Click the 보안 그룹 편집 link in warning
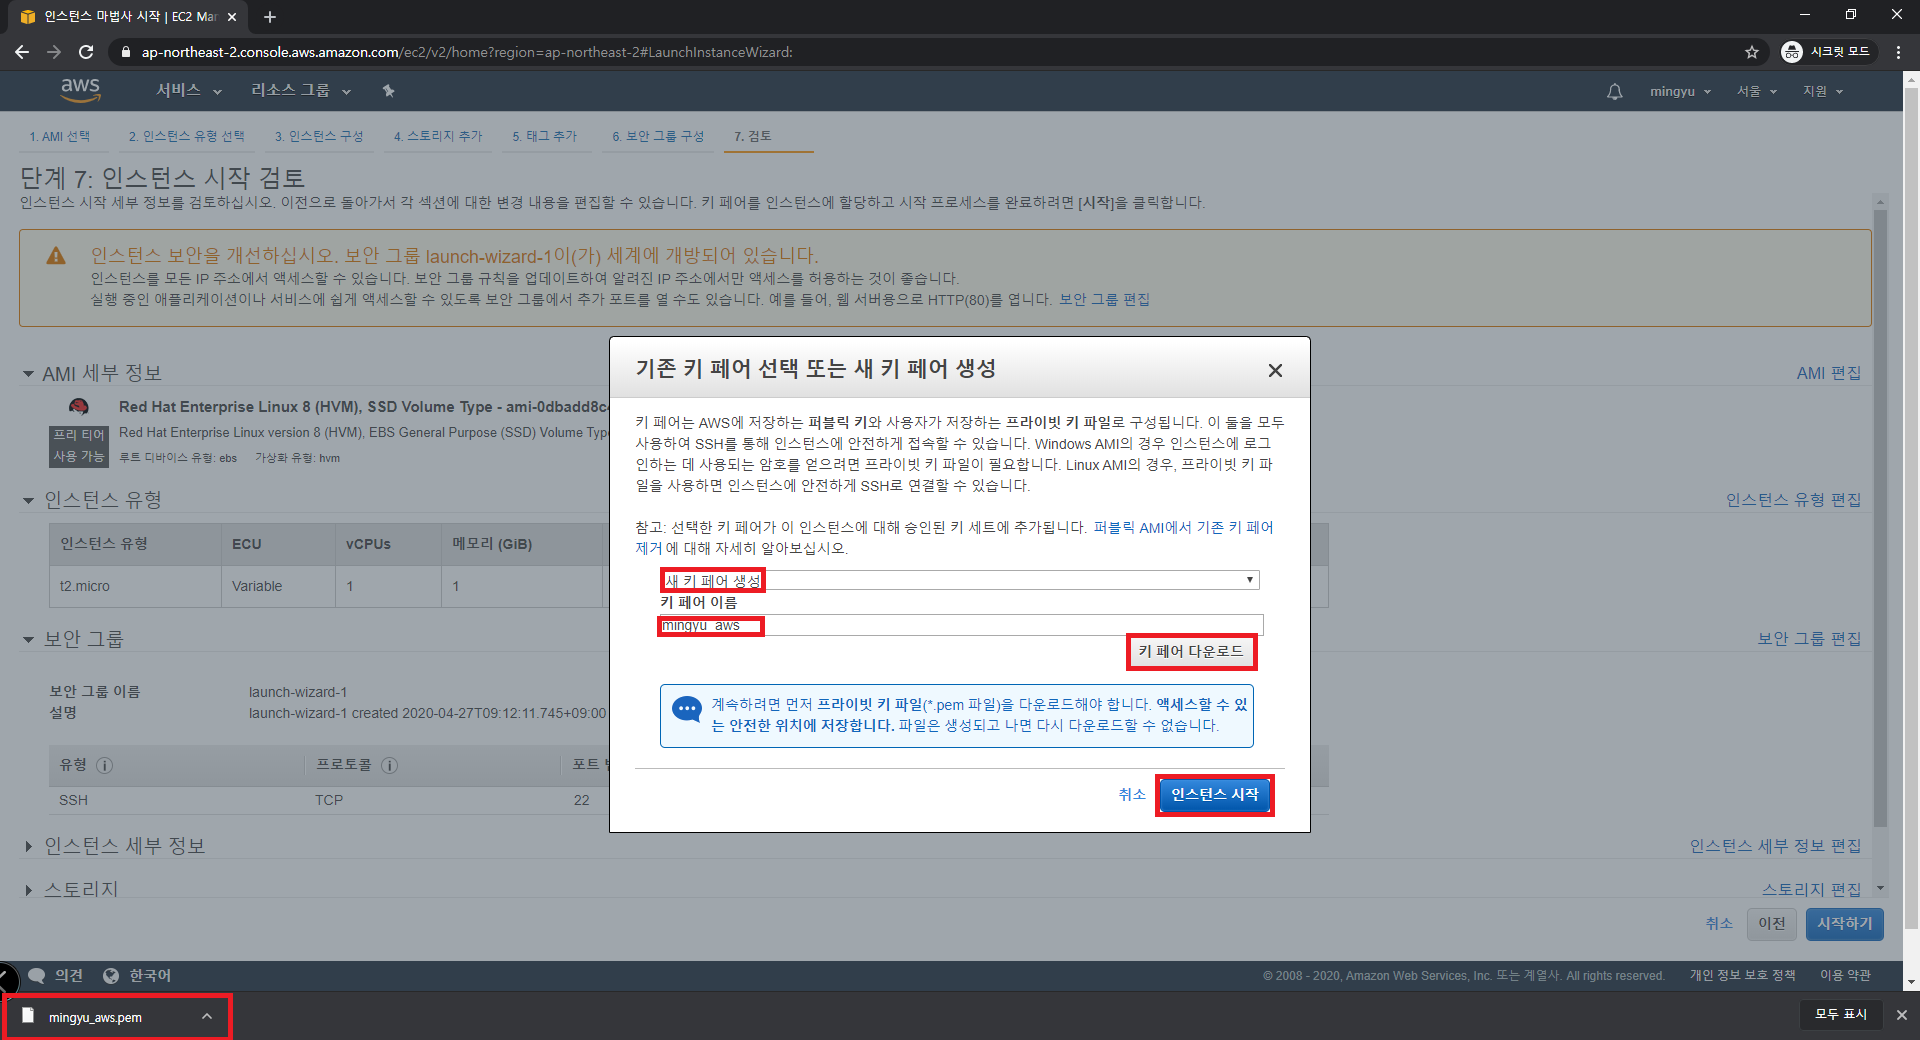The height and width of the screenshot is (1040, 1920). (1104, 299)
